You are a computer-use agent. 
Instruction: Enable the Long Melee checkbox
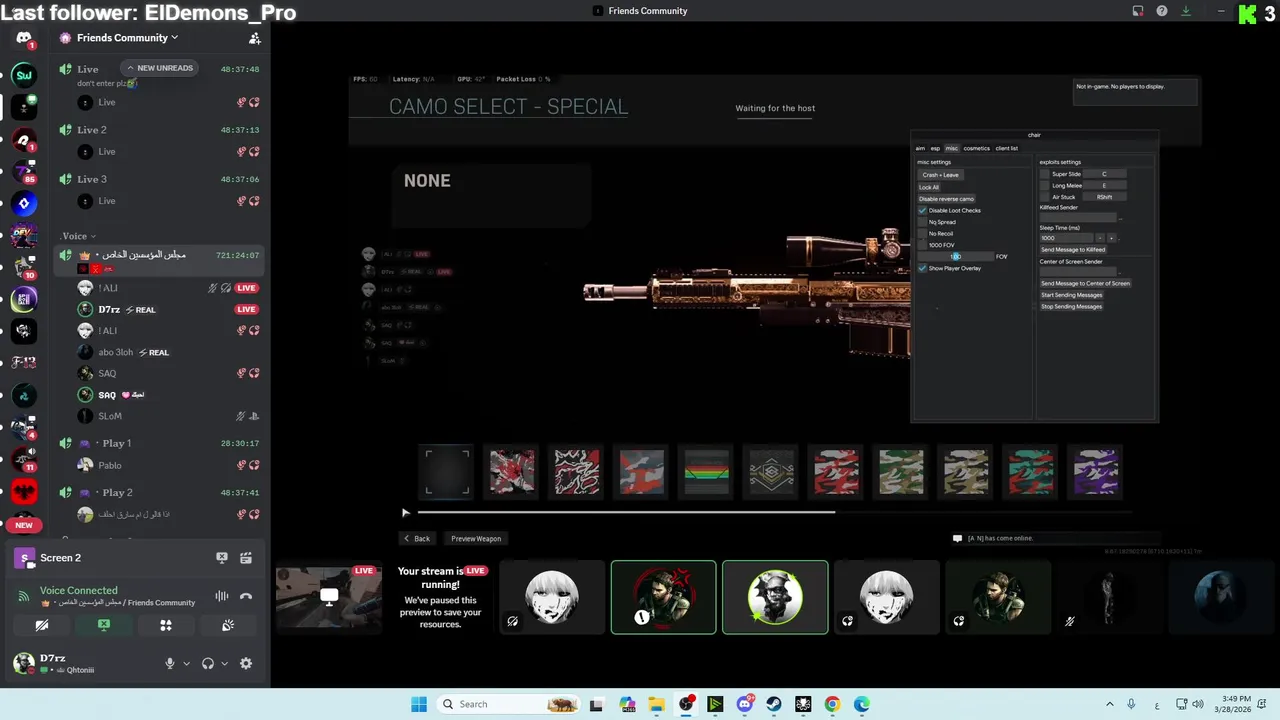1044,185
